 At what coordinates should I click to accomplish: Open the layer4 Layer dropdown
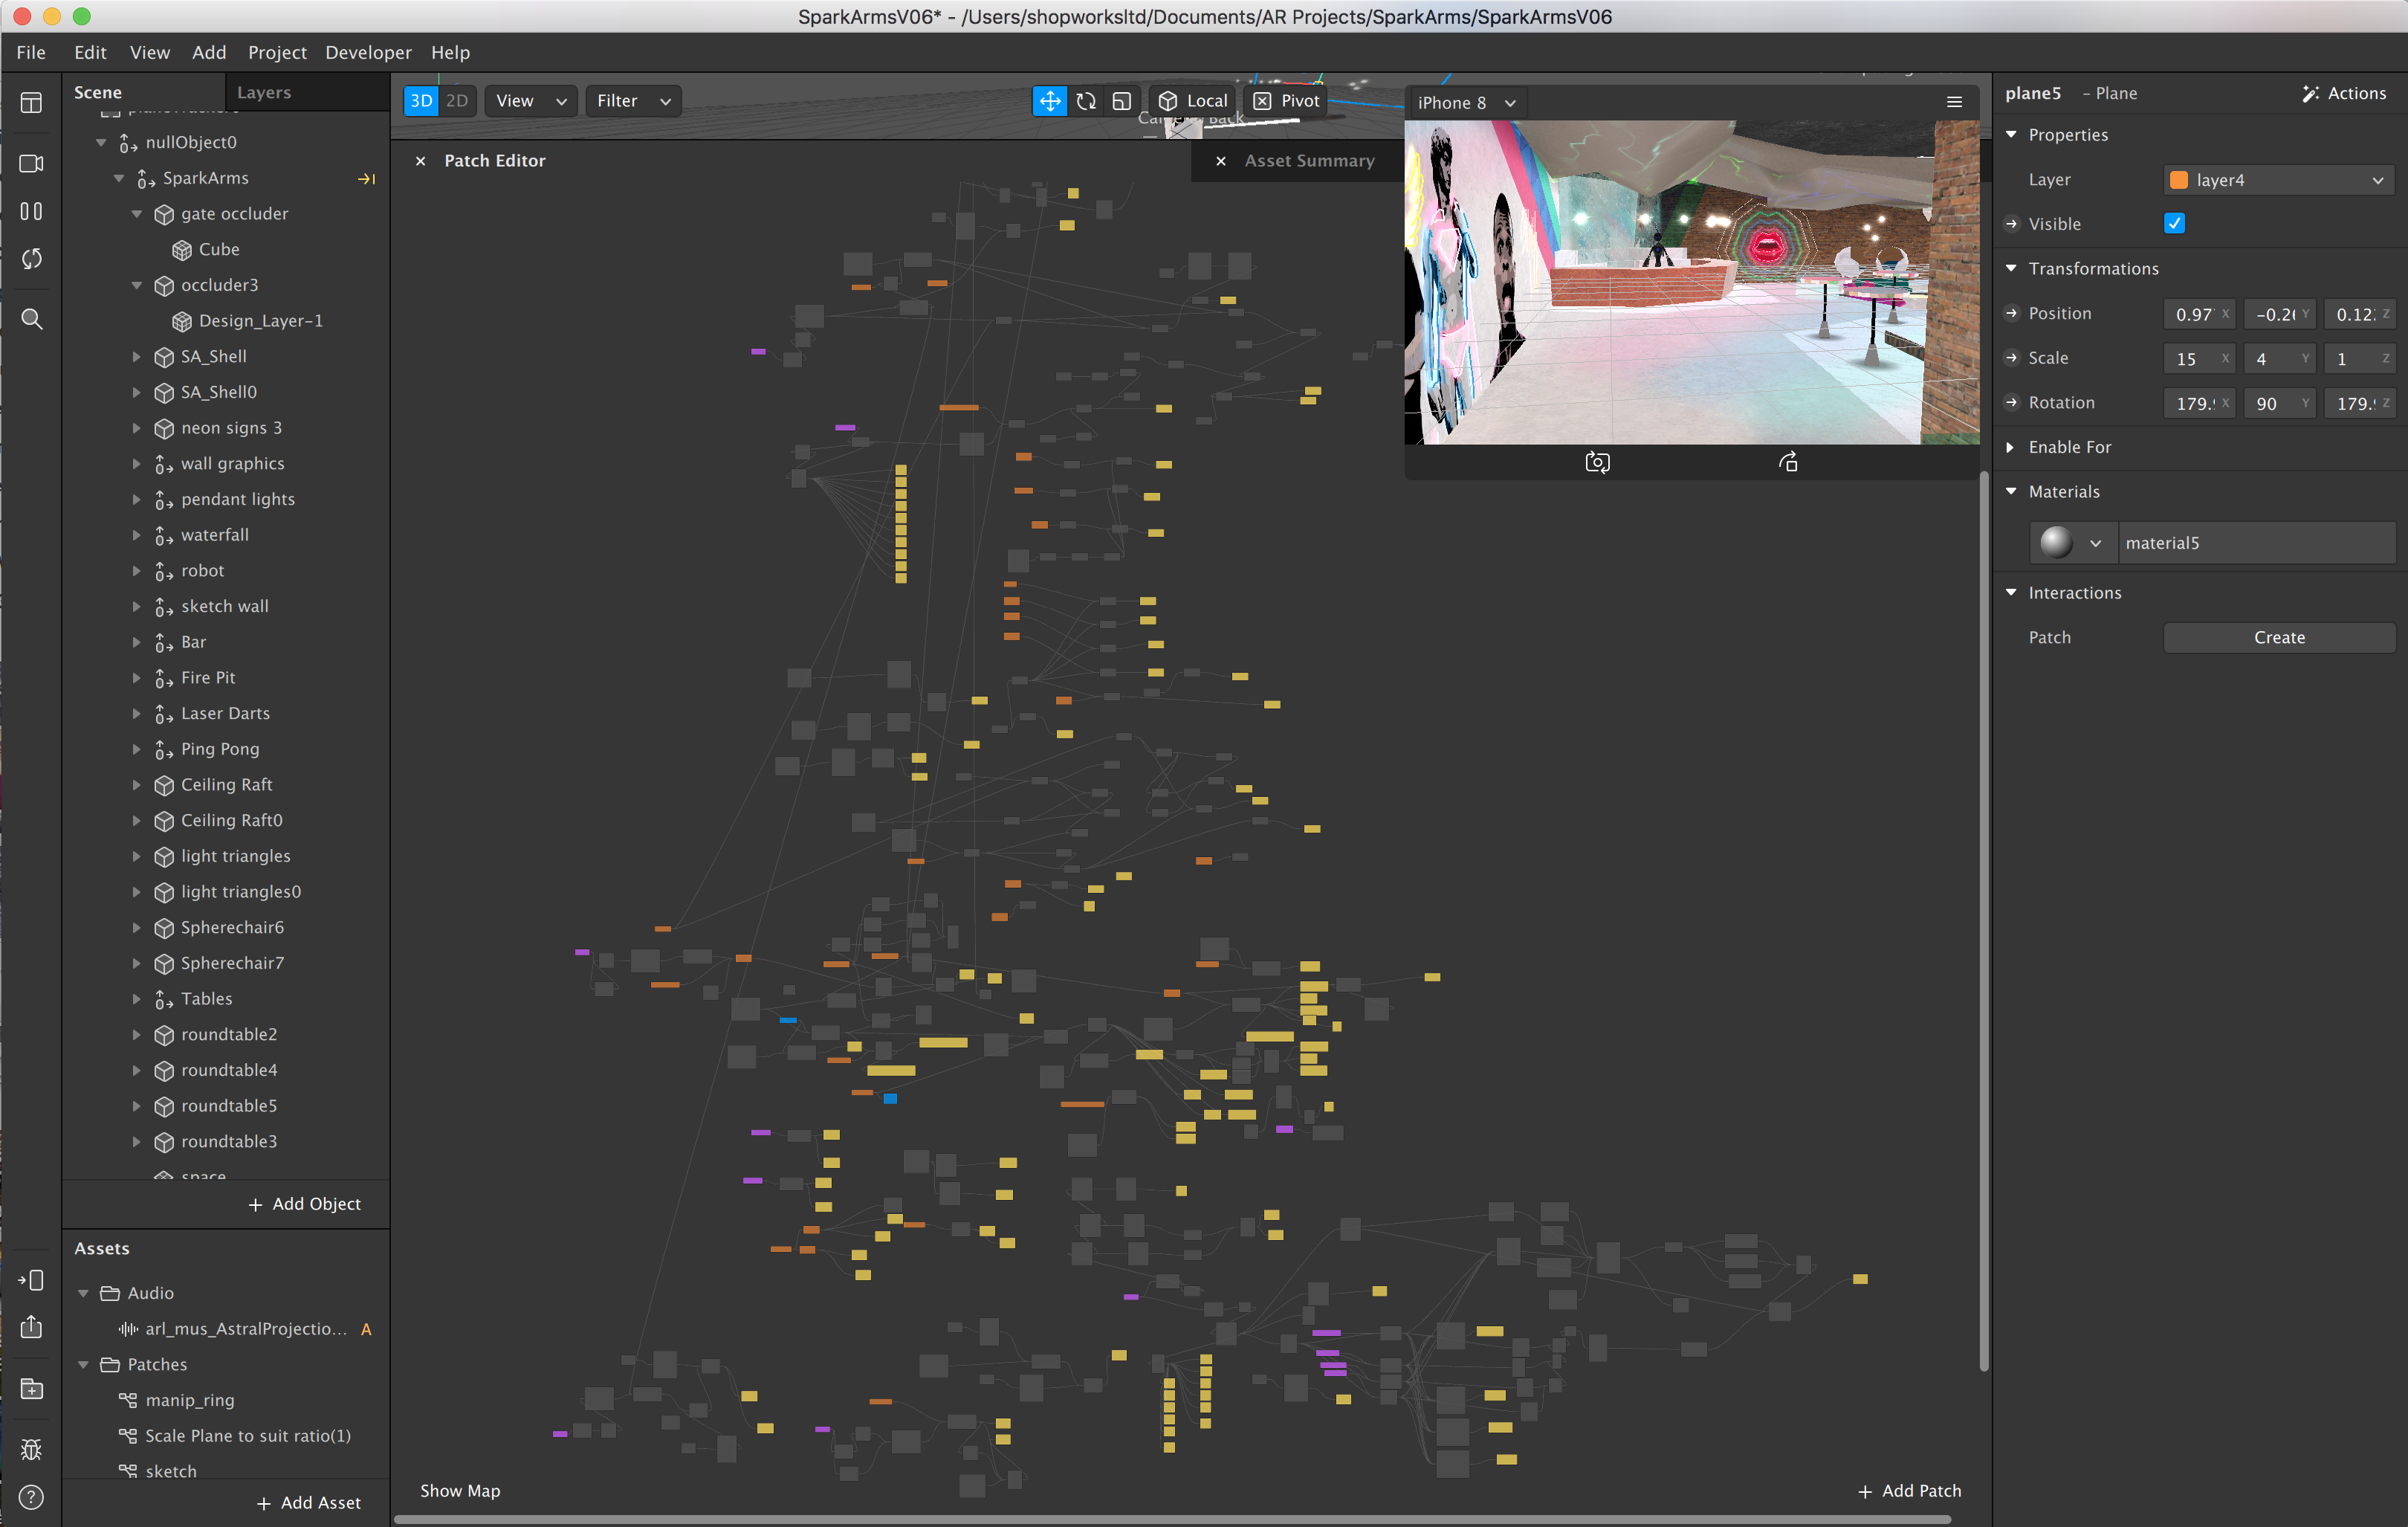pos(2278,180)
